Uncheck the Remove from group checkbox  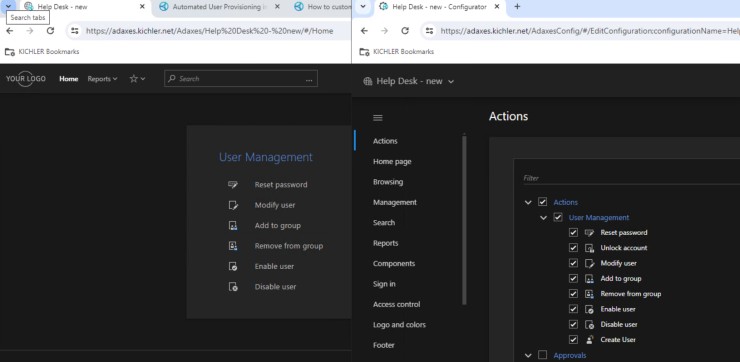(573, 294)
